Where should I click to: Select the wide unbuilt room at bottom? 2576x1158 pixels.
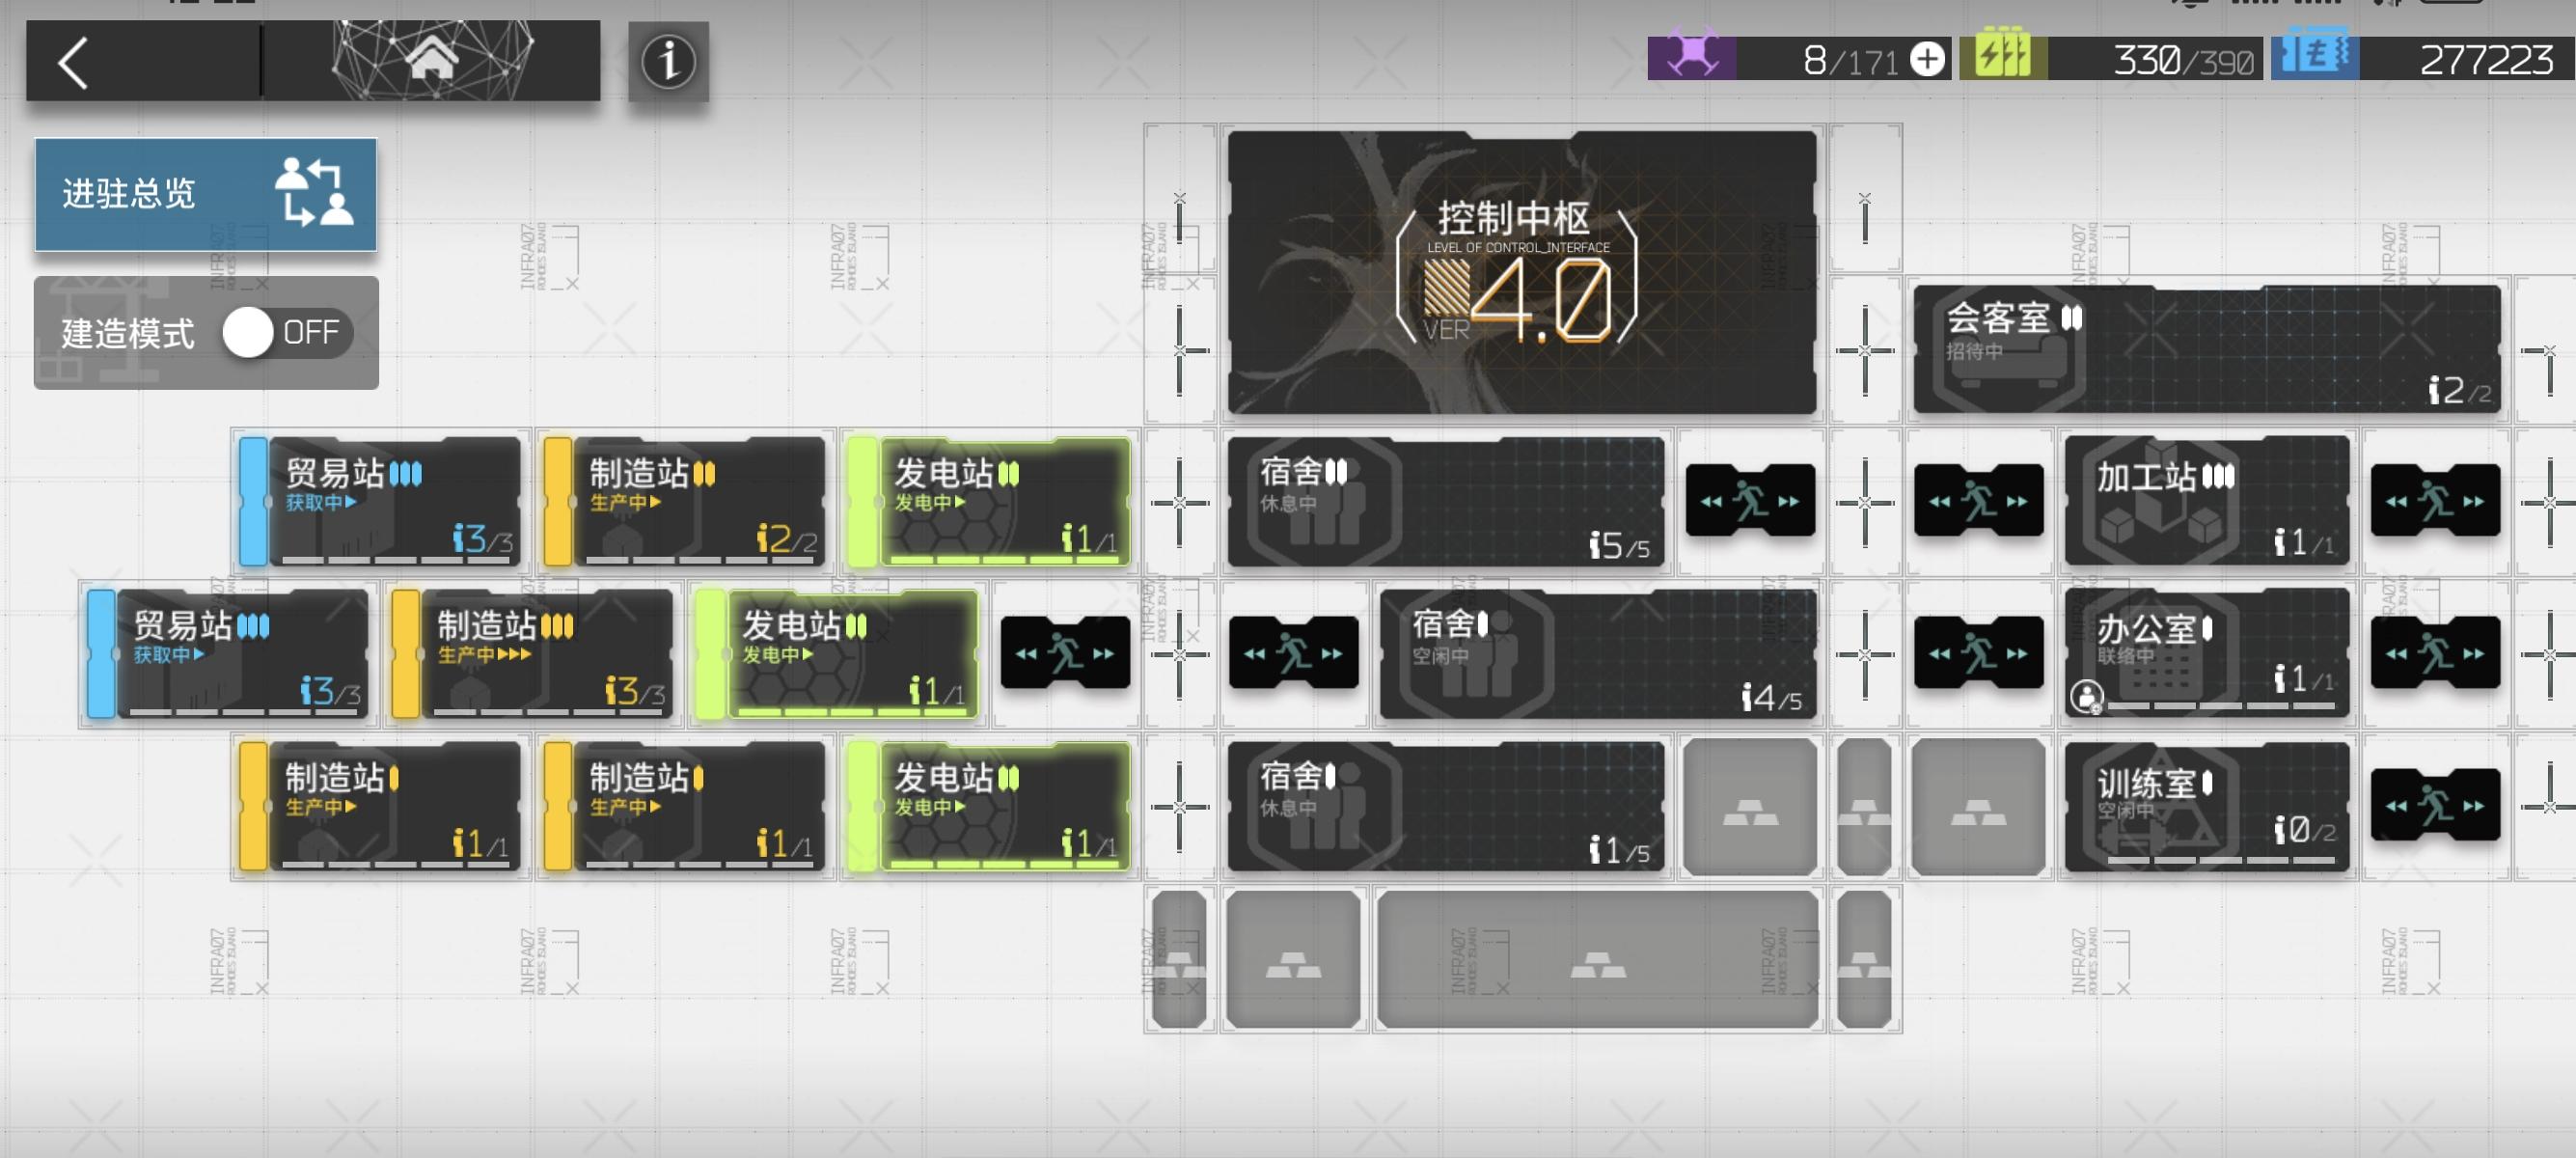(x=1597, y=959)
